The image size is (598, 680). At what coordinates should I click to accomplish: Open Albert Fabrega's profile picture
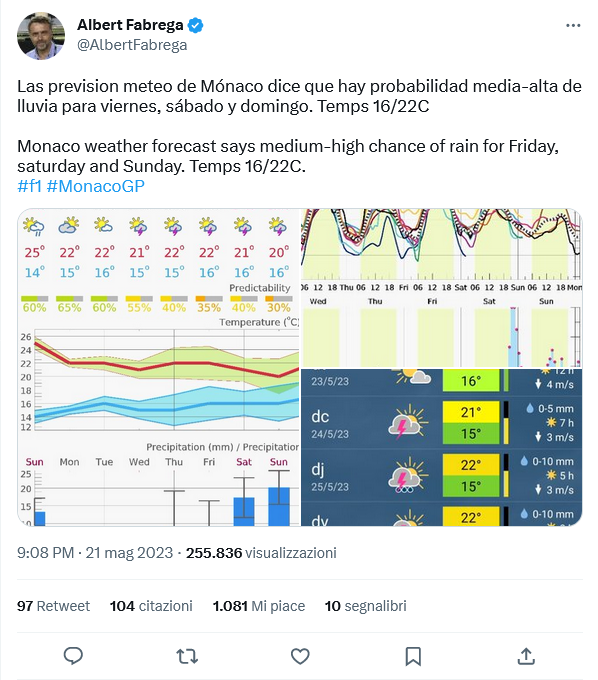(x=41, y=36)
